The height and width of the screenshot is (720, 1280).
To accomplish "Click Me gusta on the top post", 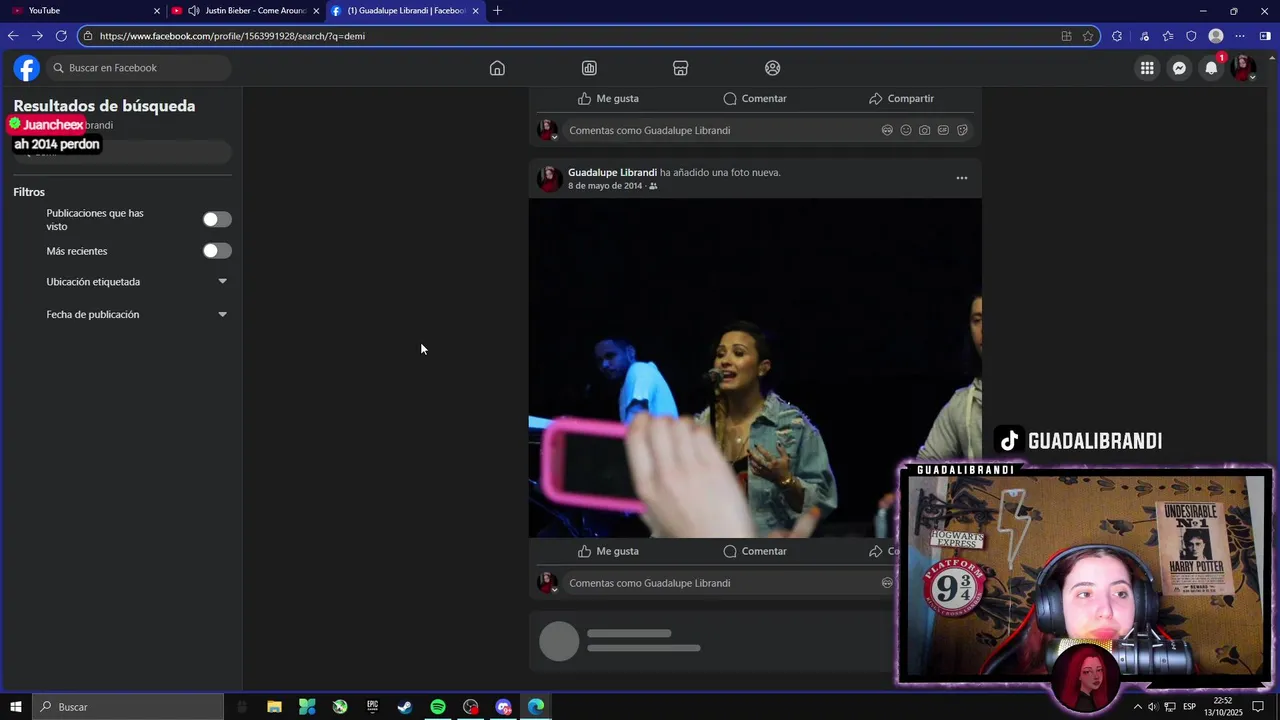I will pos(608,98).
